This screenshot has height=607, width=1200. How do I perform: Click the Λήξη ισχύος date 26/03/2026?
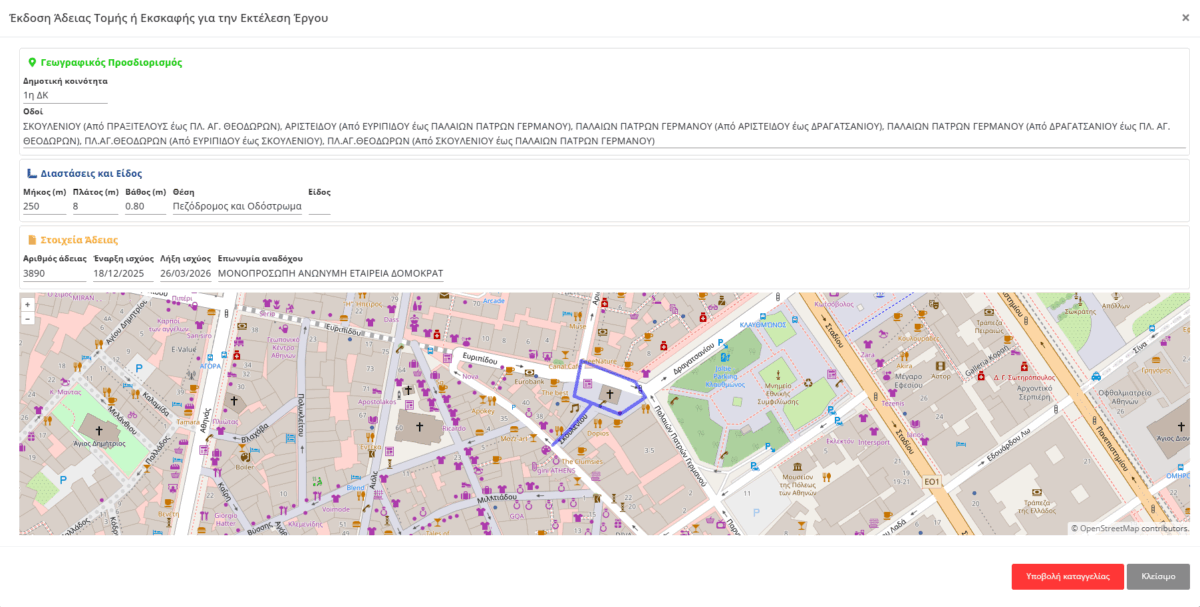point(185,273)
